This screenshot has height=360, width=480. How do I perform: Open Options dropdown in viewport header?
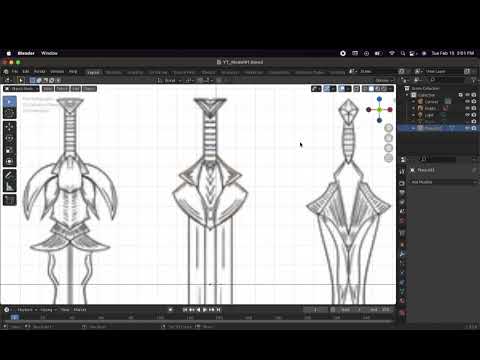click(x=384, y=80)
